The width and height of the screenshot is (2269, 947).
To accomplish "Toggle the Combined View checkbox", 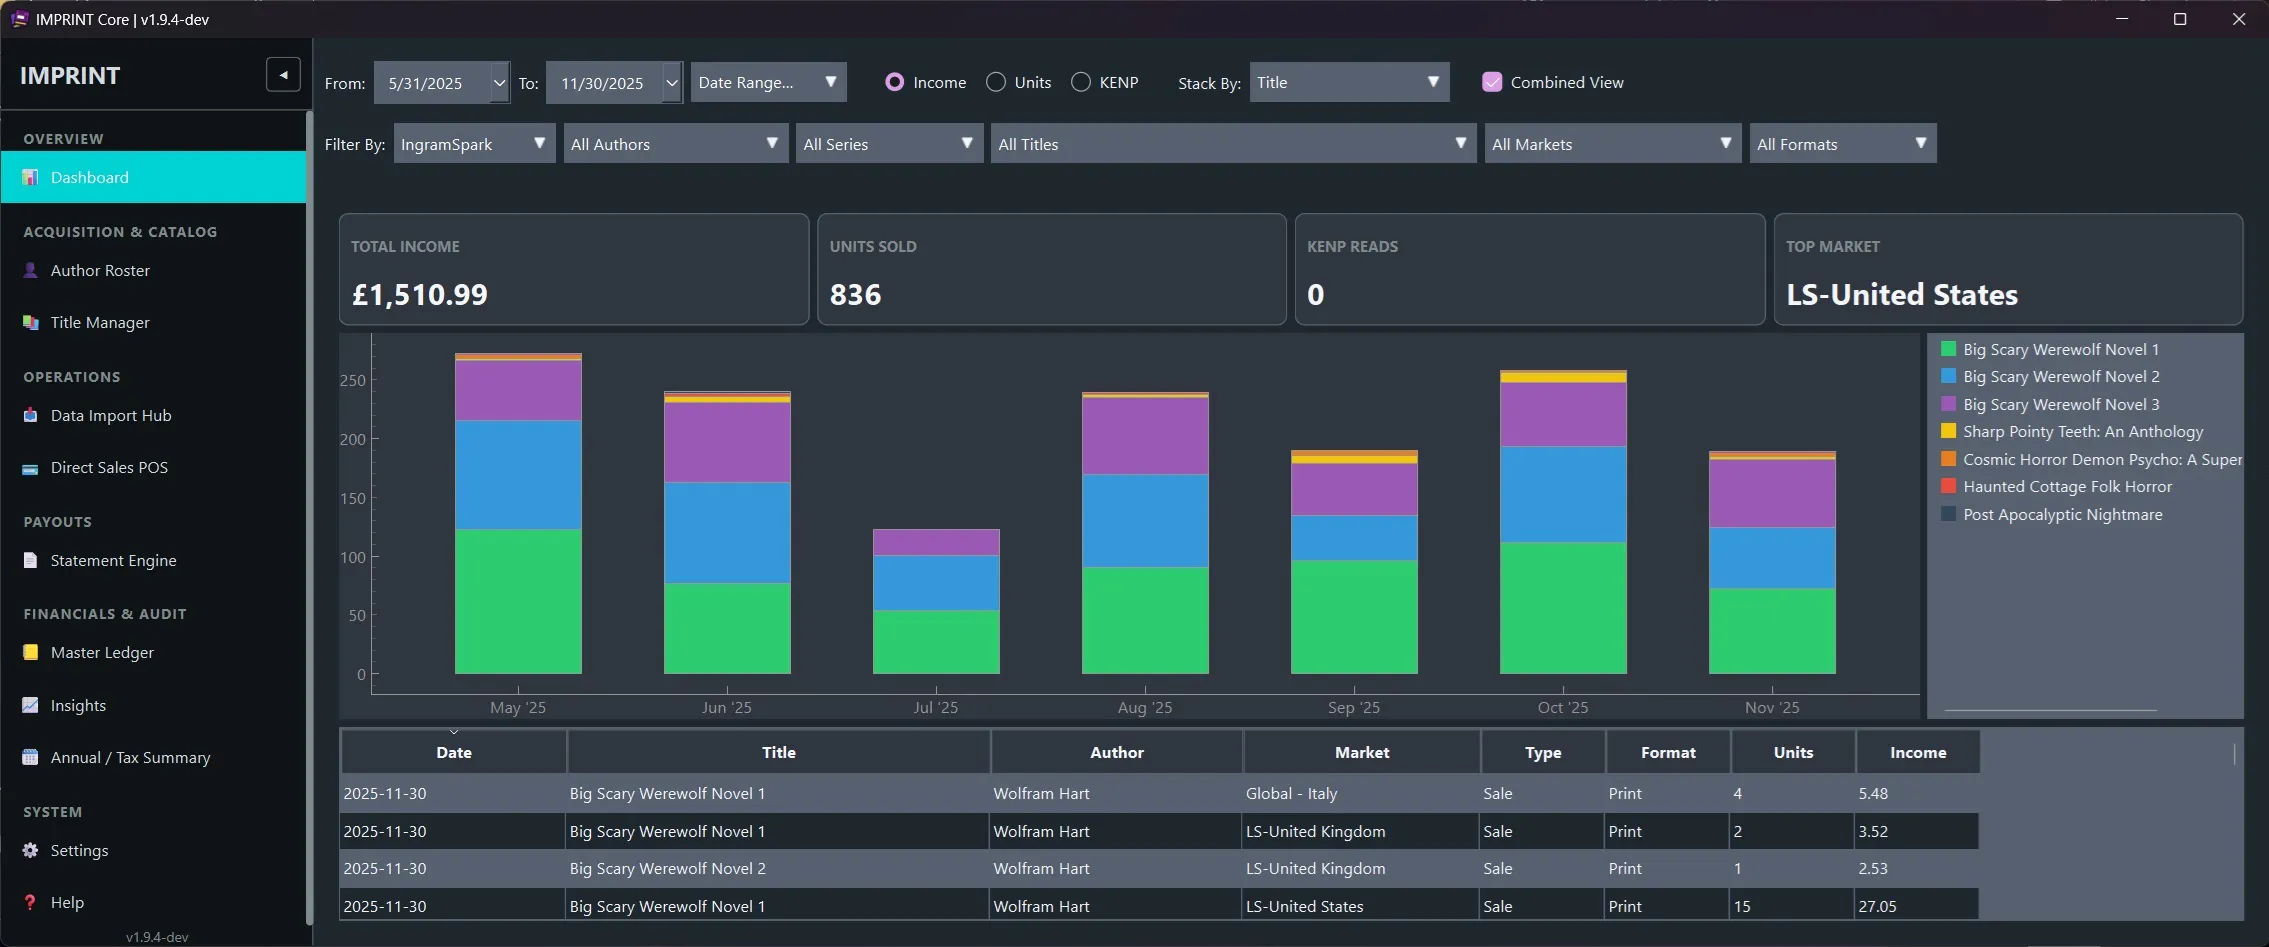I will click(1492, 82).
